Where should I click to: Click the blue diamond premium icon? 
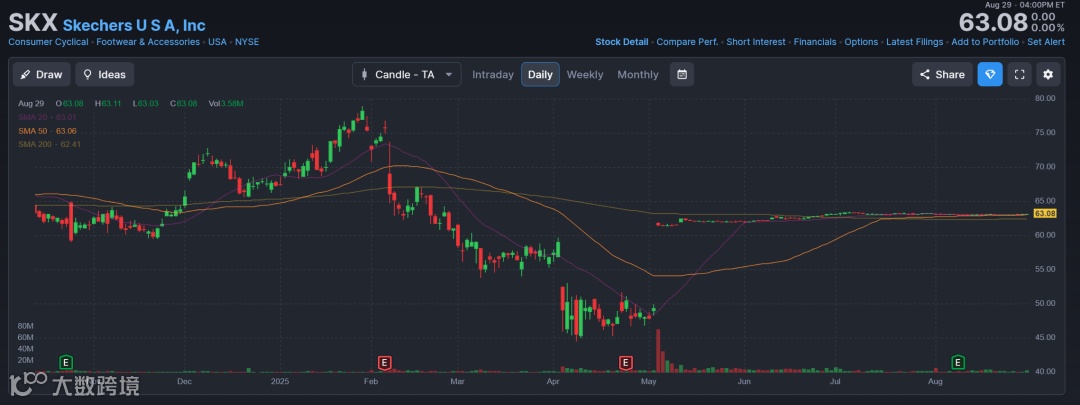point(990,74)
